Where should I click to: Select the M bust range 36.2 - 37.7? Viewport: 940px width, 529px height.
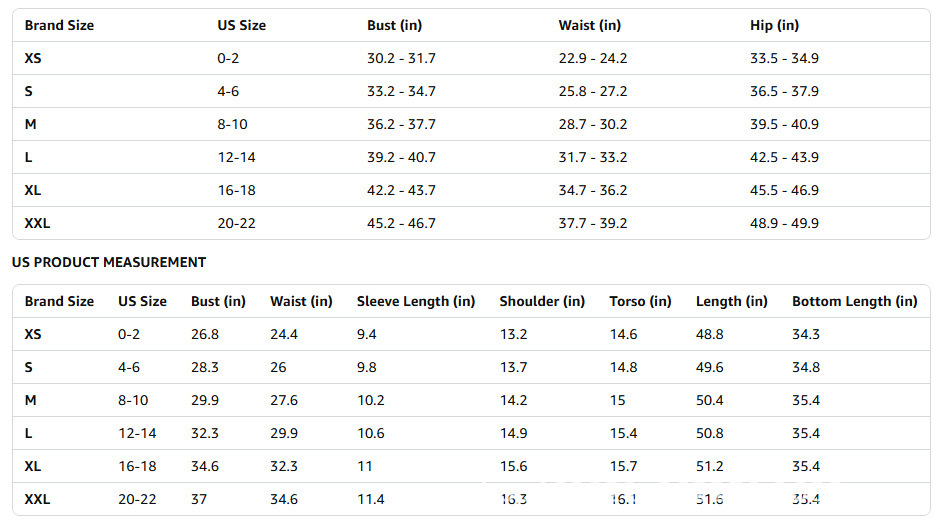pos(401,125)
